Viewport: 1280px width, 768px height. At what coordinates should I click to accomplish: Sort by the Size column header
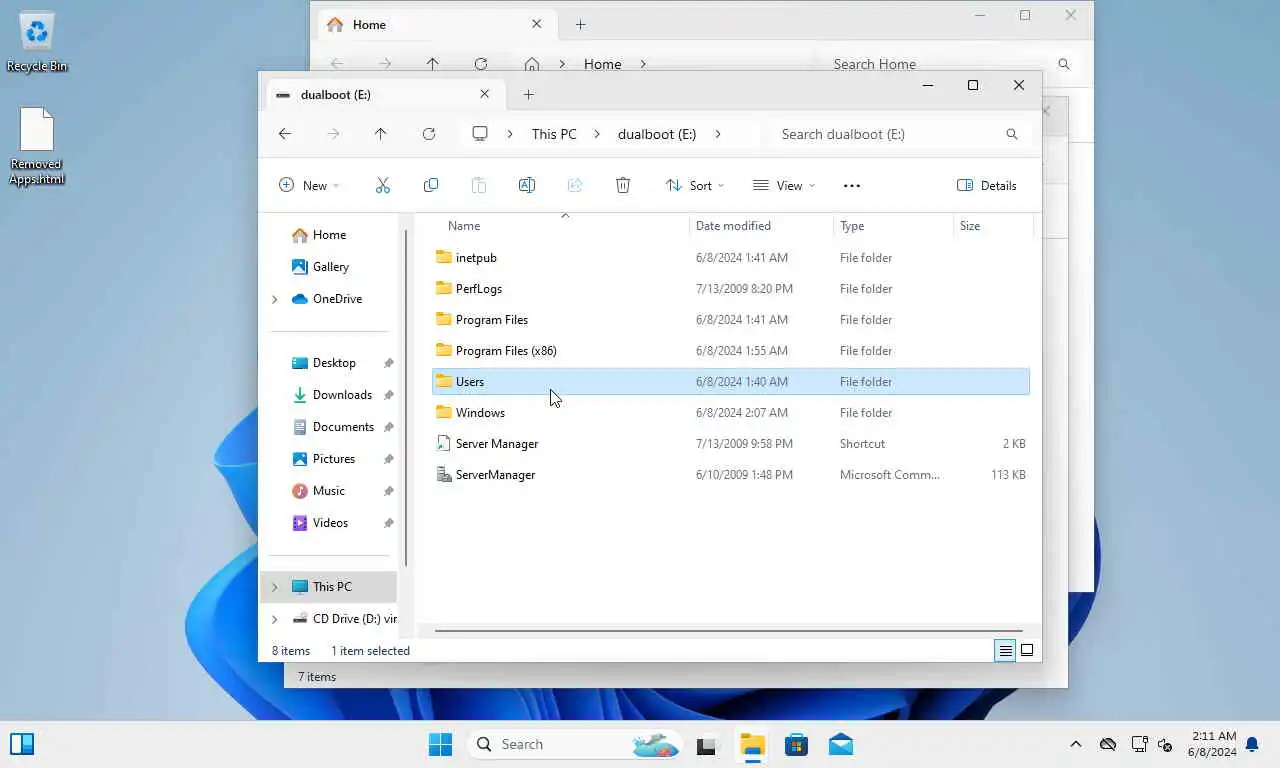click(993, 226)
